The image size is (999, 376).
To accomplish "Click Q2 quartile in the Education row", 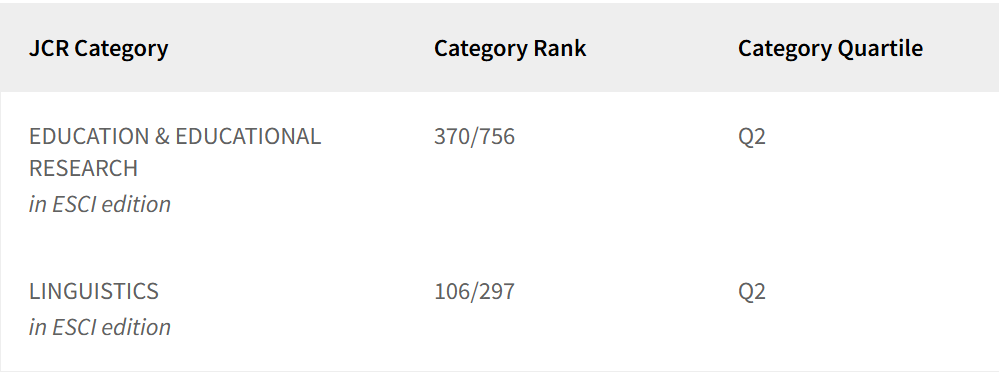I will point(752,136).
